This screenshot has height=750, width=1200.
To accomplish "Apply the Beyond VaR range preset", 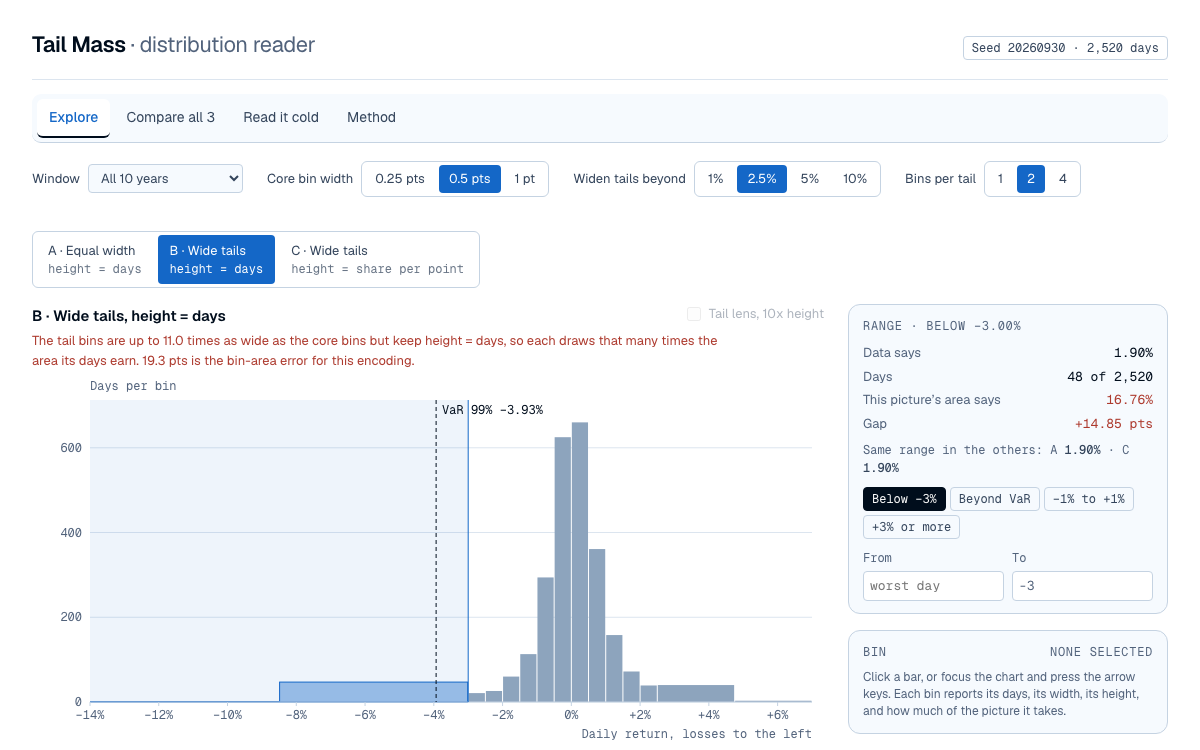I will click(x=994, y=499).
